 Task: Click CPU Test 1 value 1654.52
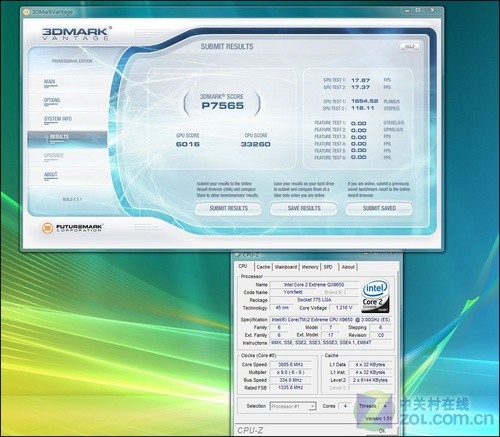(364, 101)
